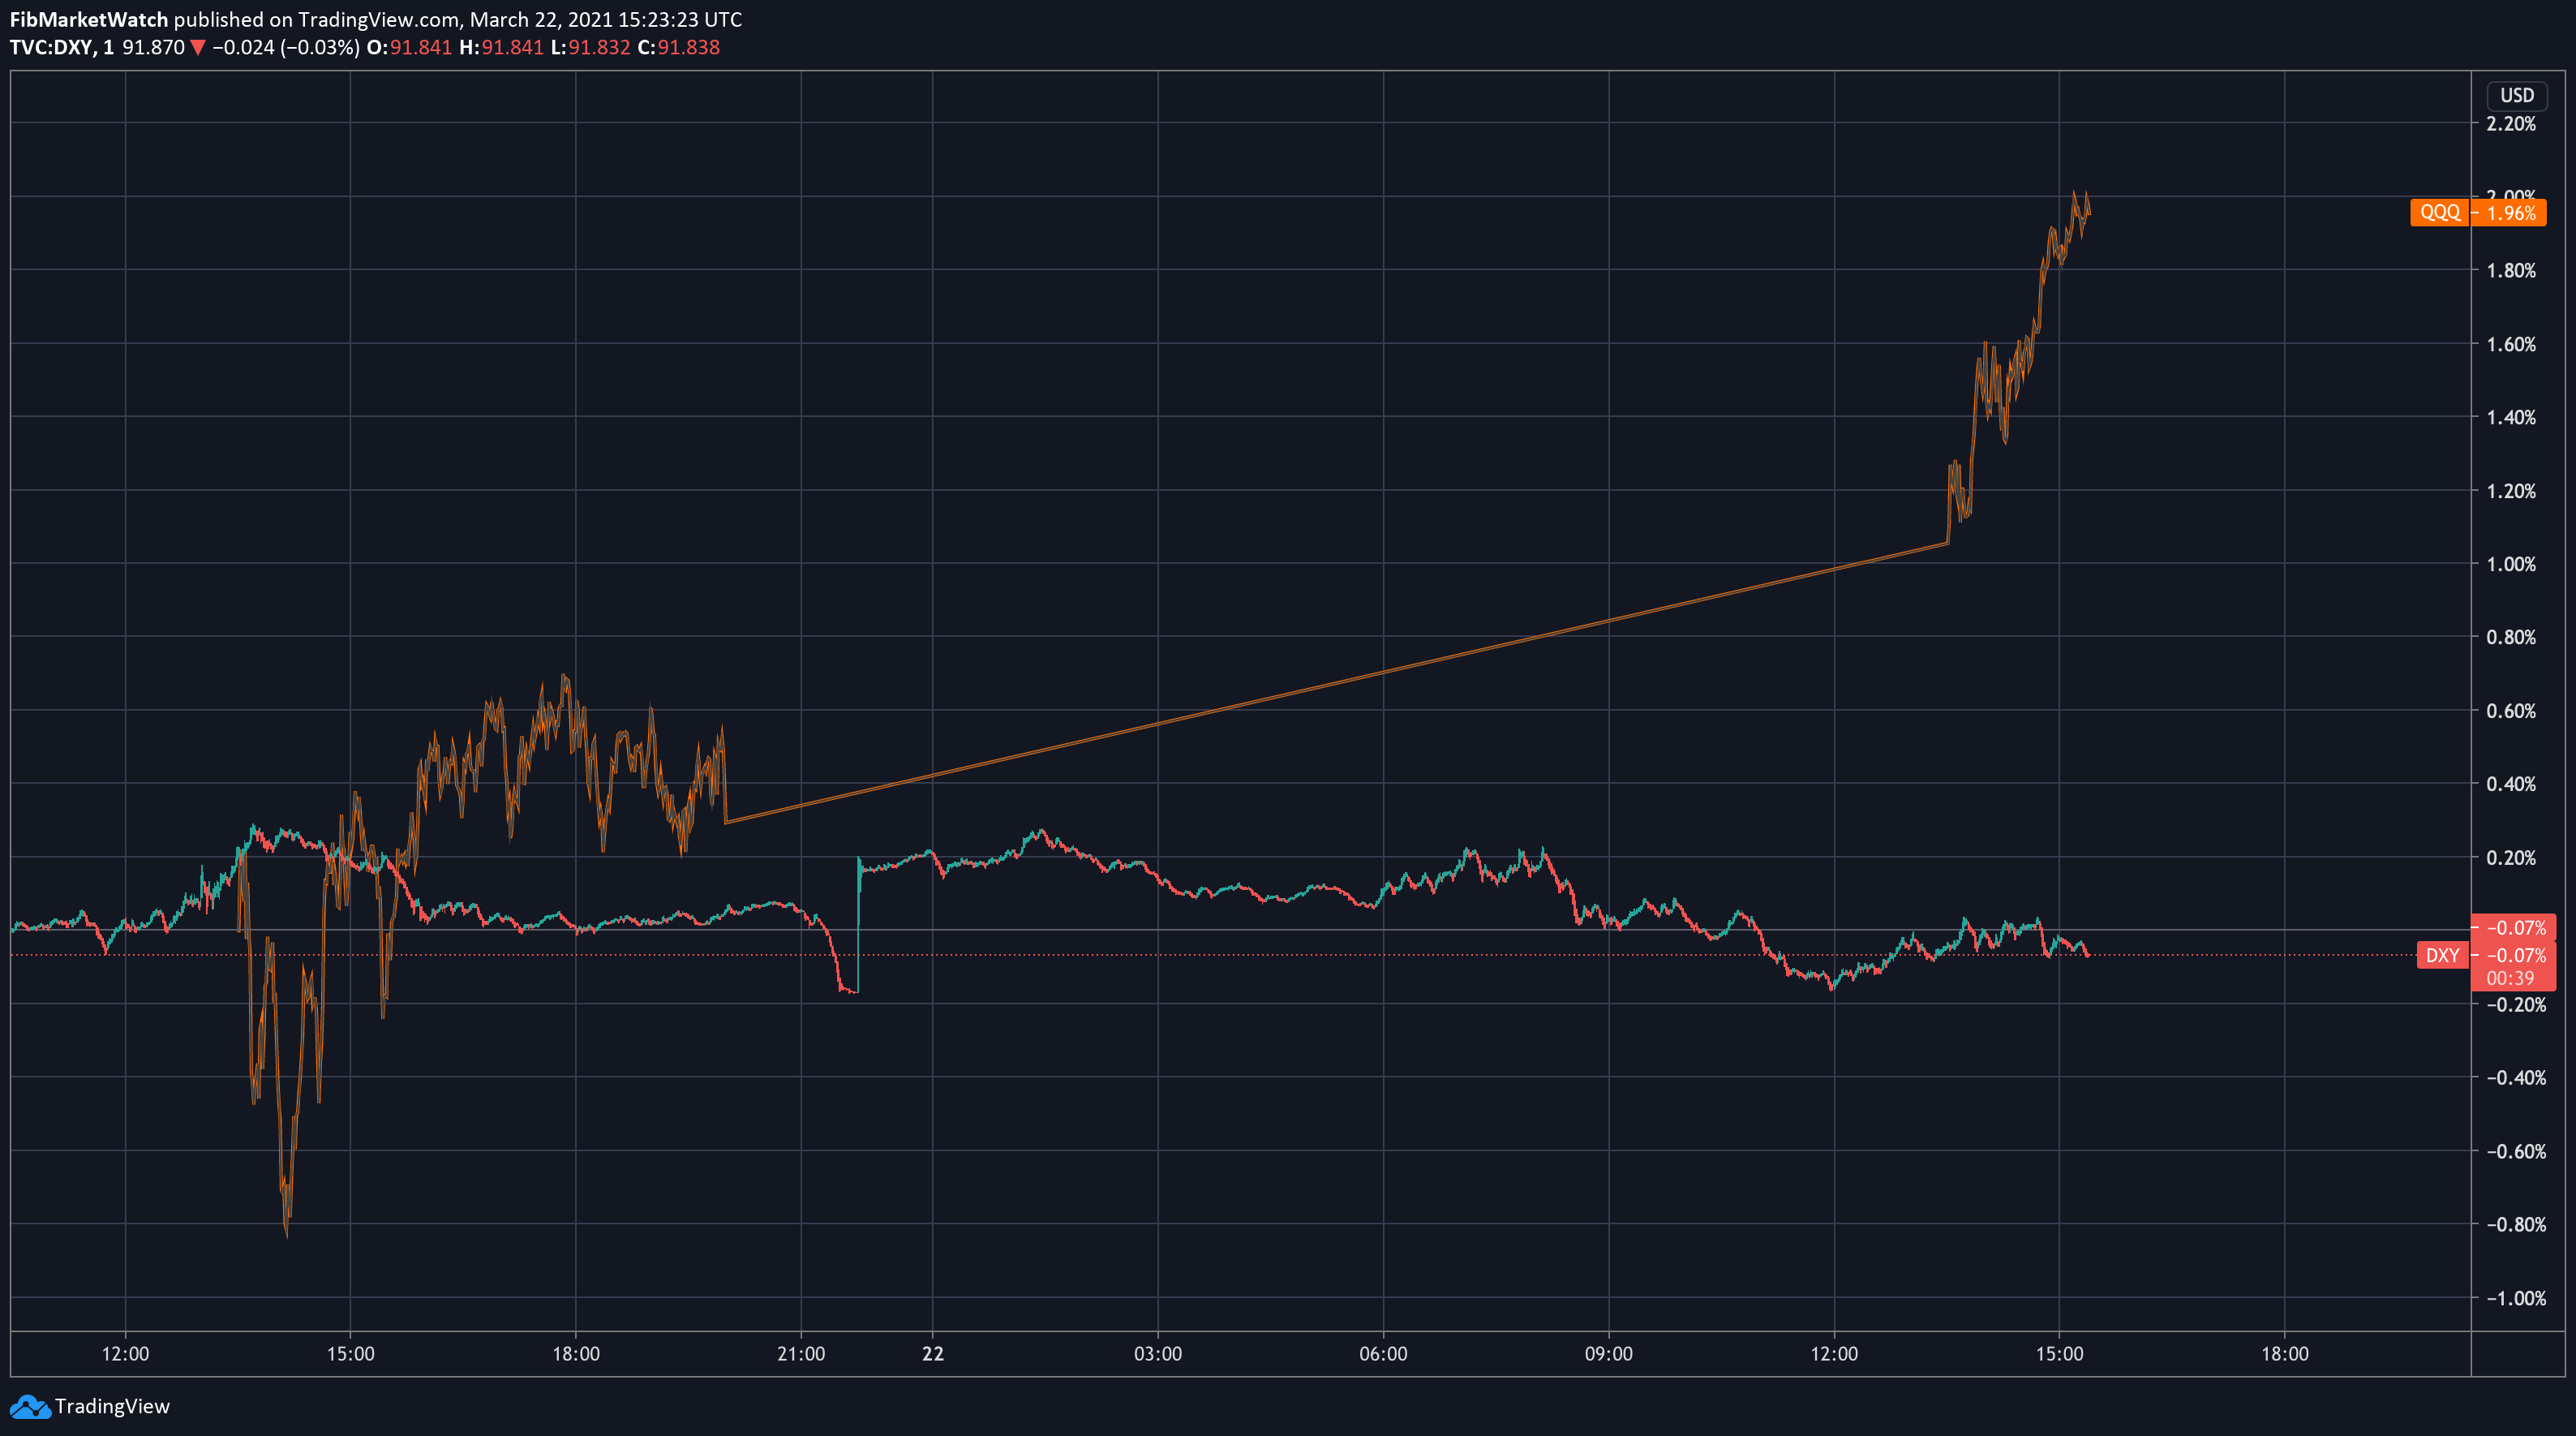Click the 0.20% price axis label
This screenshot has height=1436, width=2576.
point(2511,858)
